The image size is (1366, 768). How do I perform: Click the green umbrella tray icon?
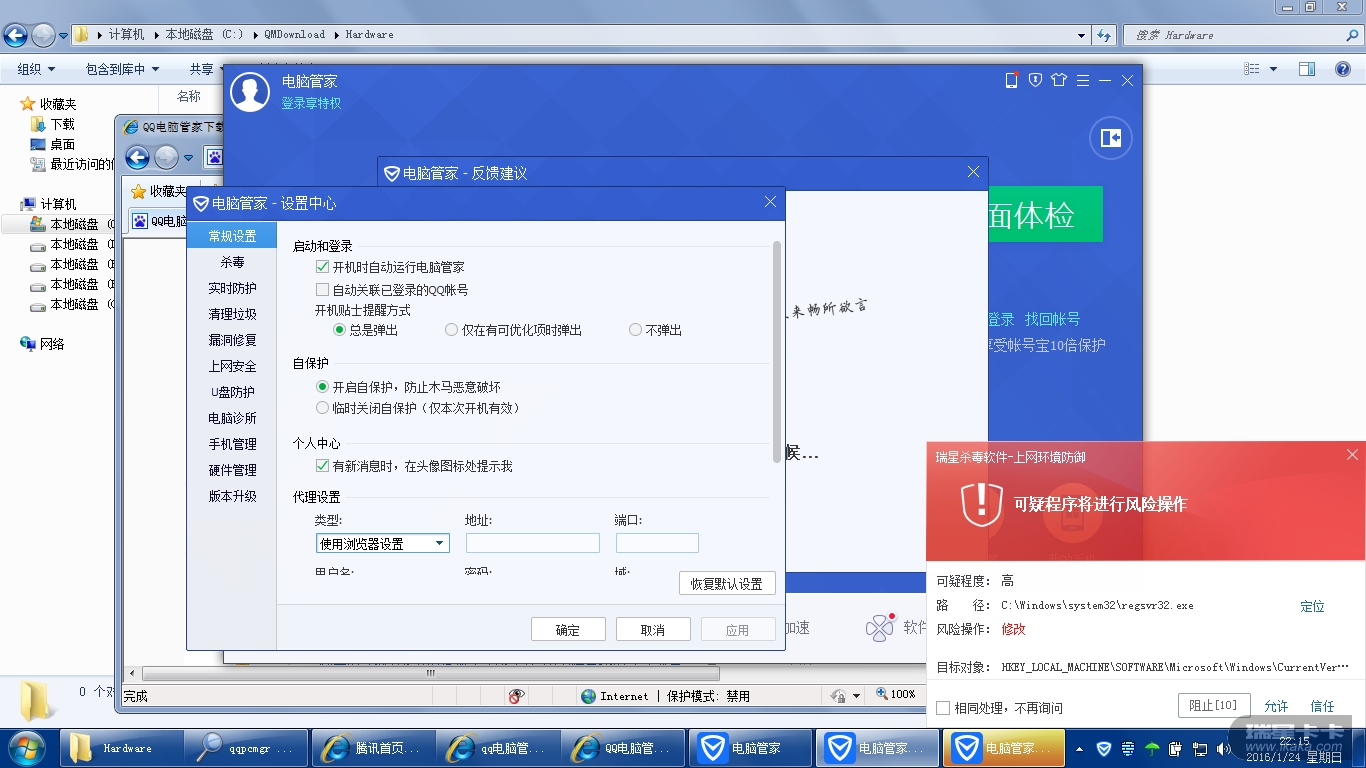coord(1152,748)
